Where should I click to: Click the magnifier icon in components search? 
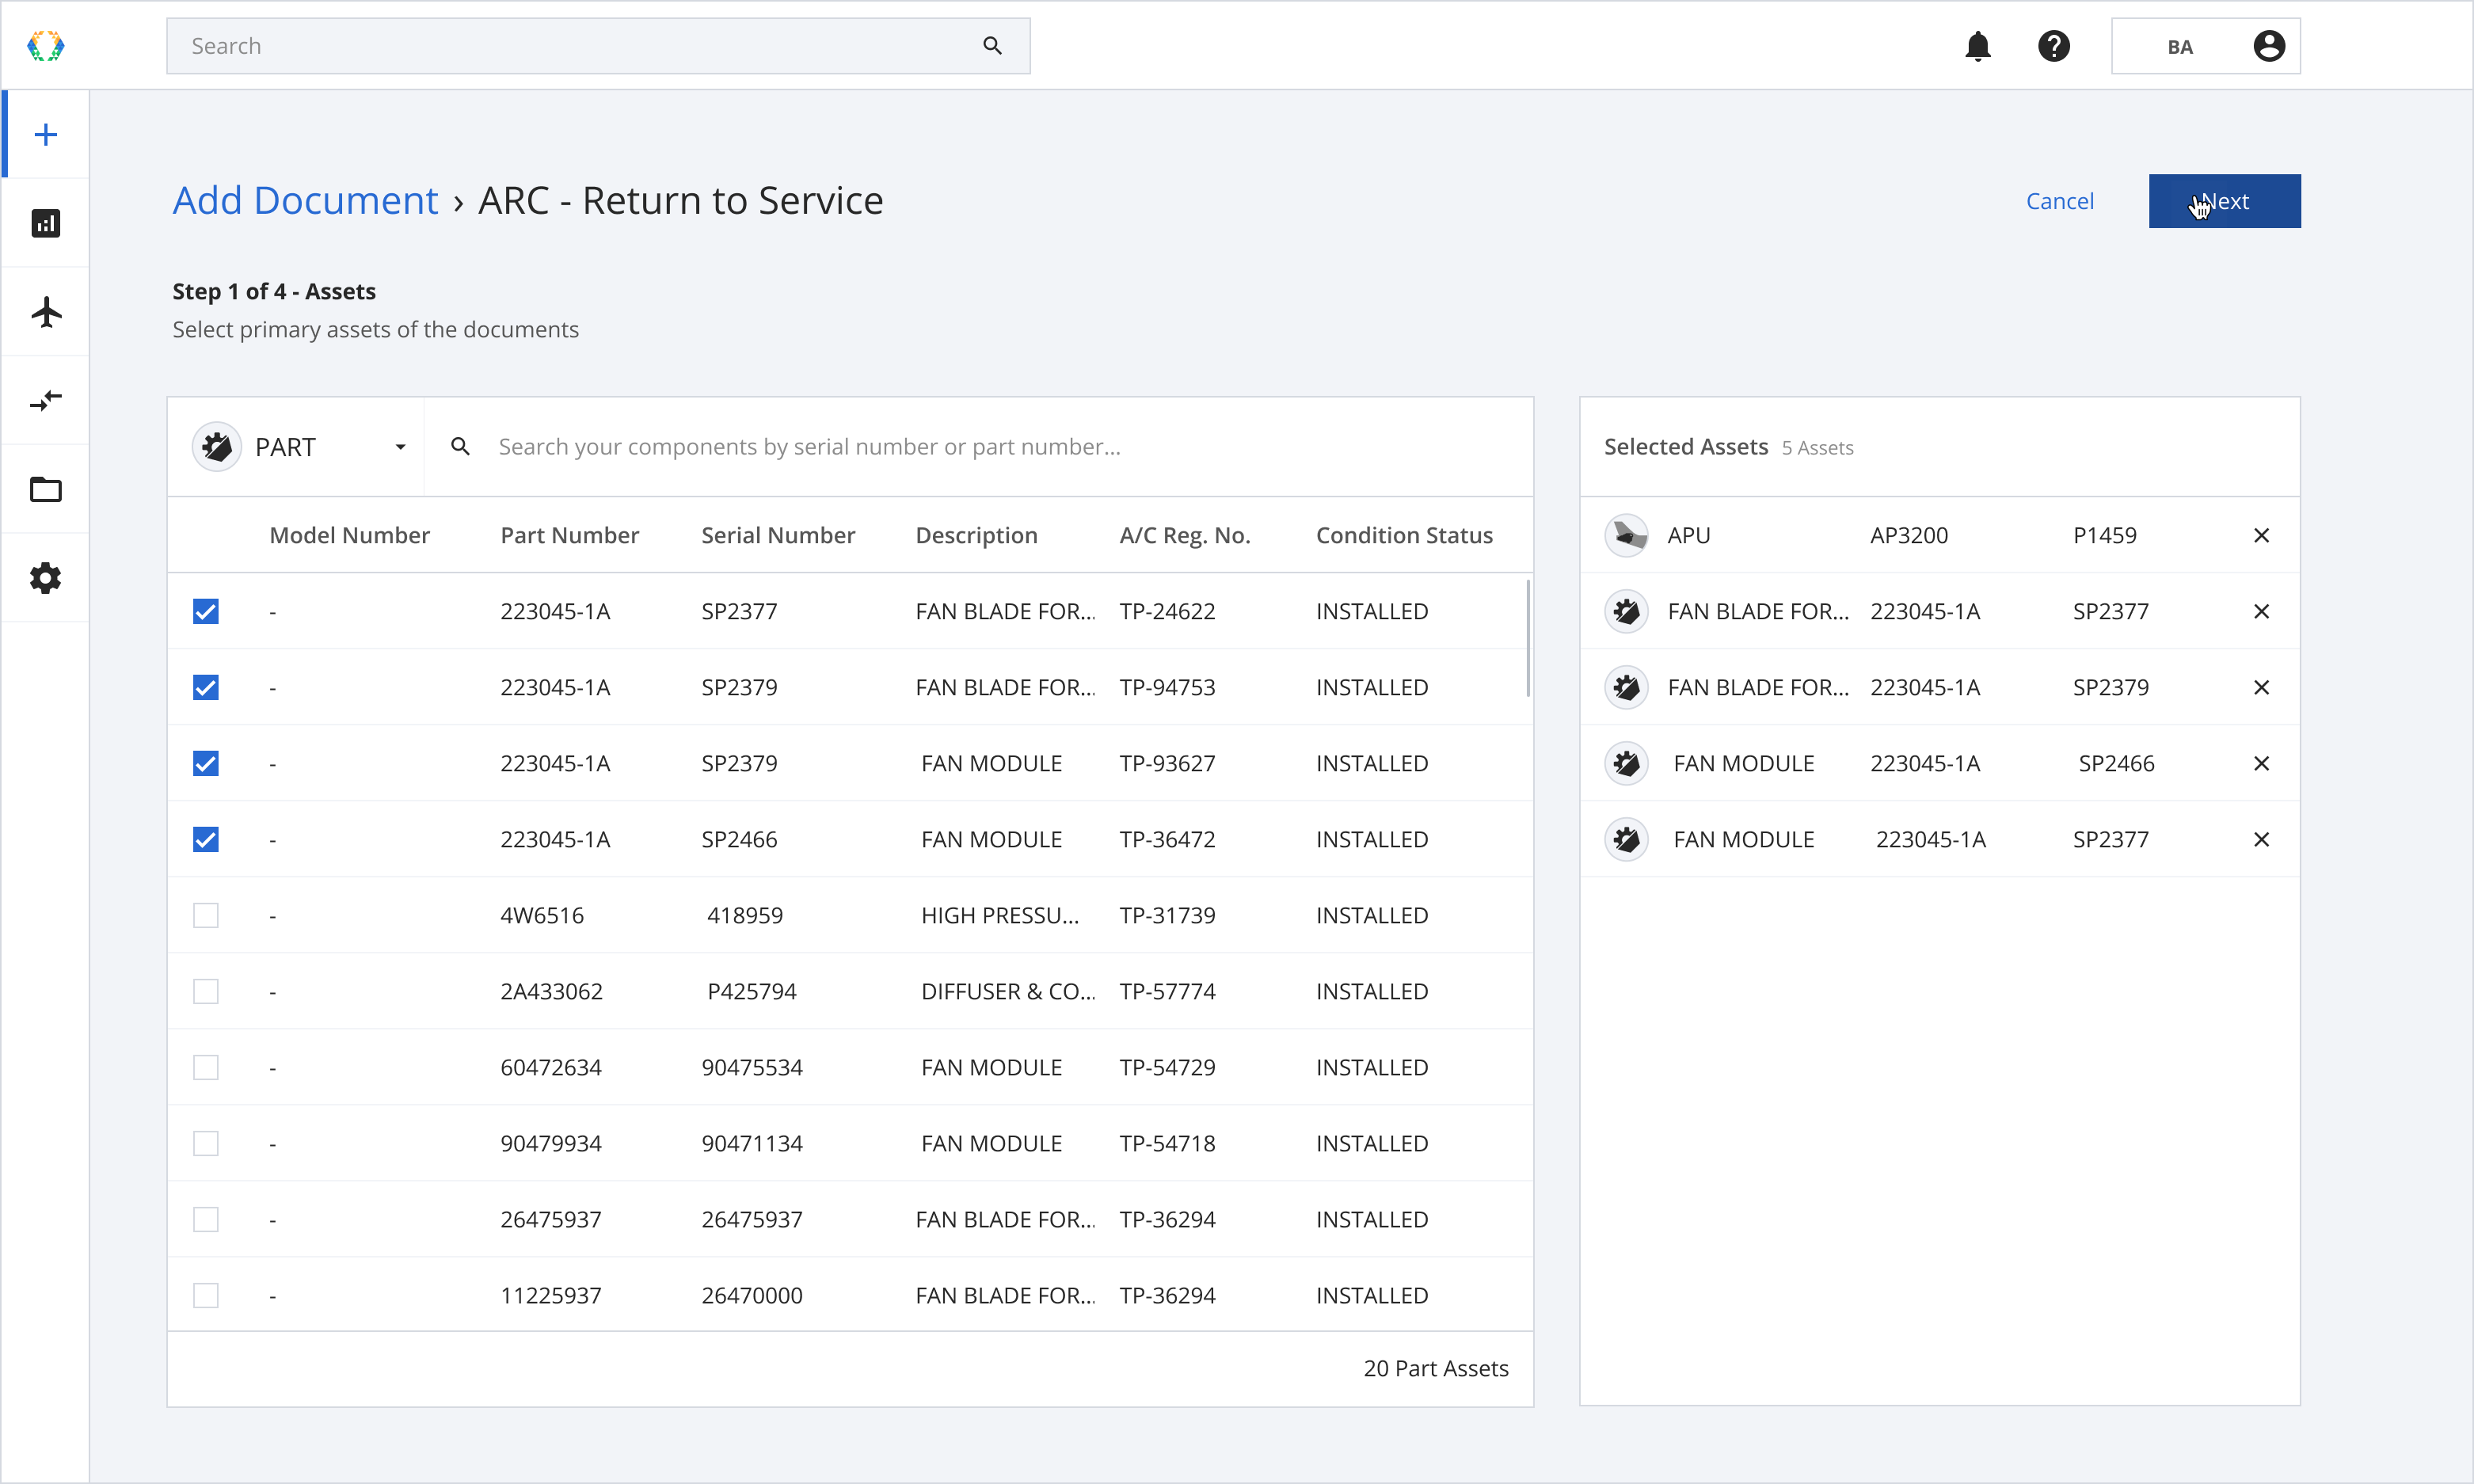click(460, 447)
